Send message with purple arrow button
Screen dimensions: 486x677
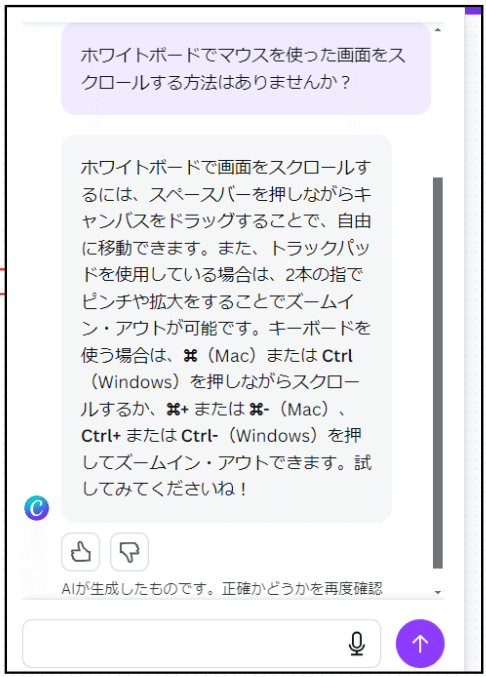click(420, 643)
